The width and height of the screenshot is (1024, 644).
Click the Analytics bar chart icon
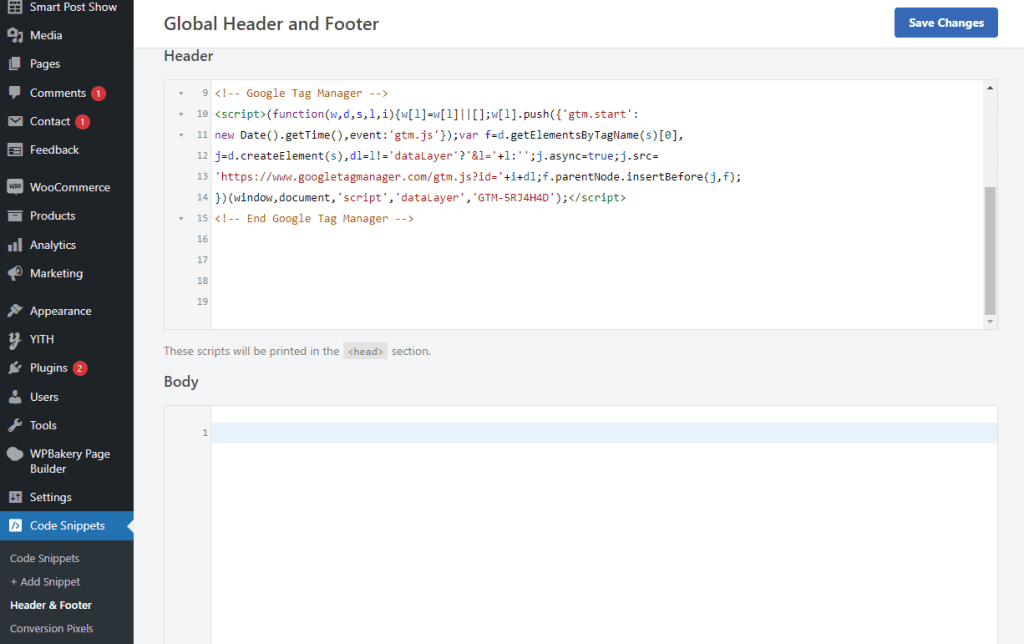[x=15, y=245]
